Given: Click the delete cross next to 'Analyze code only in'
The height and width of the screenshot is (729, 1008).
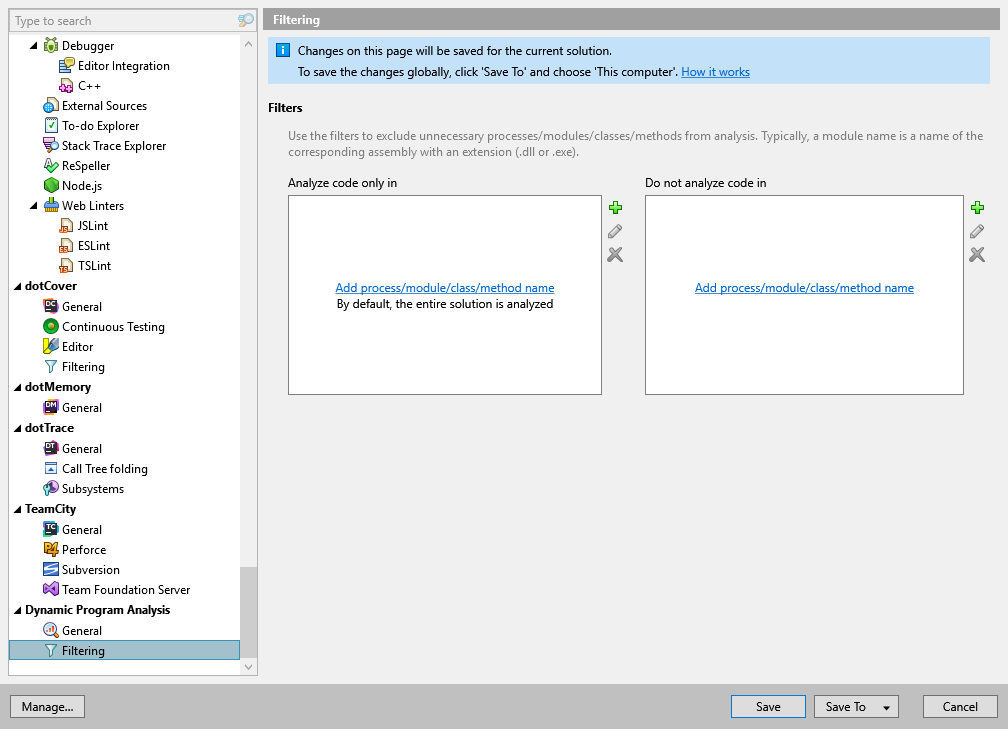Looking at the screenshot, I should [615, 255].
